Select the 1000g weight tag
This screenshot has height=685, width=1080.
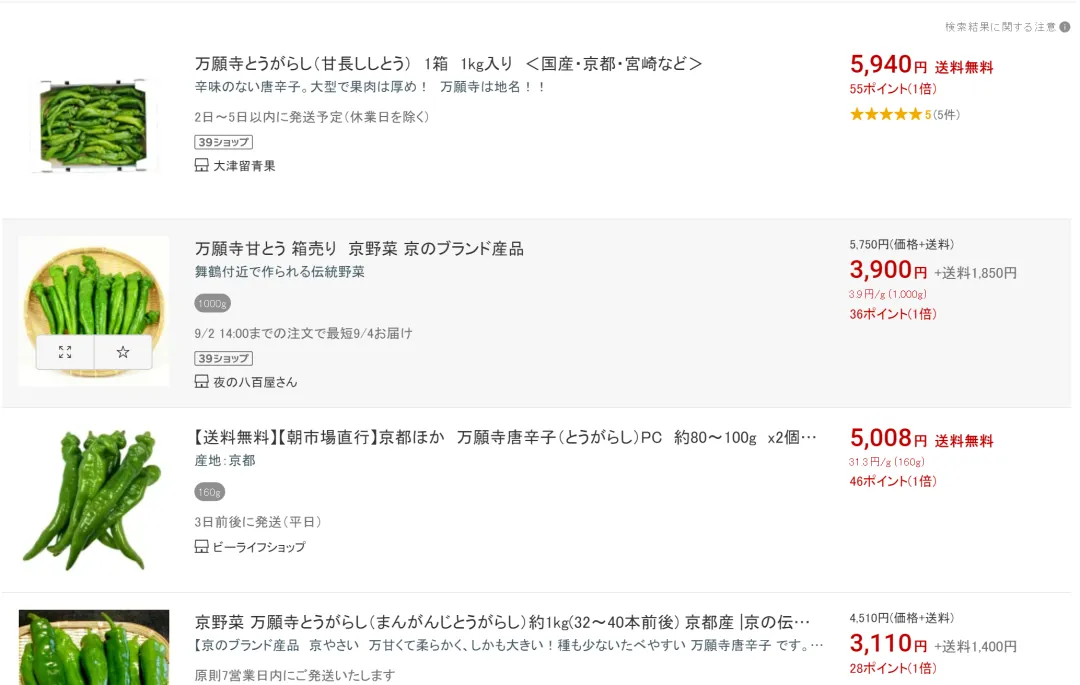point(212,304)
